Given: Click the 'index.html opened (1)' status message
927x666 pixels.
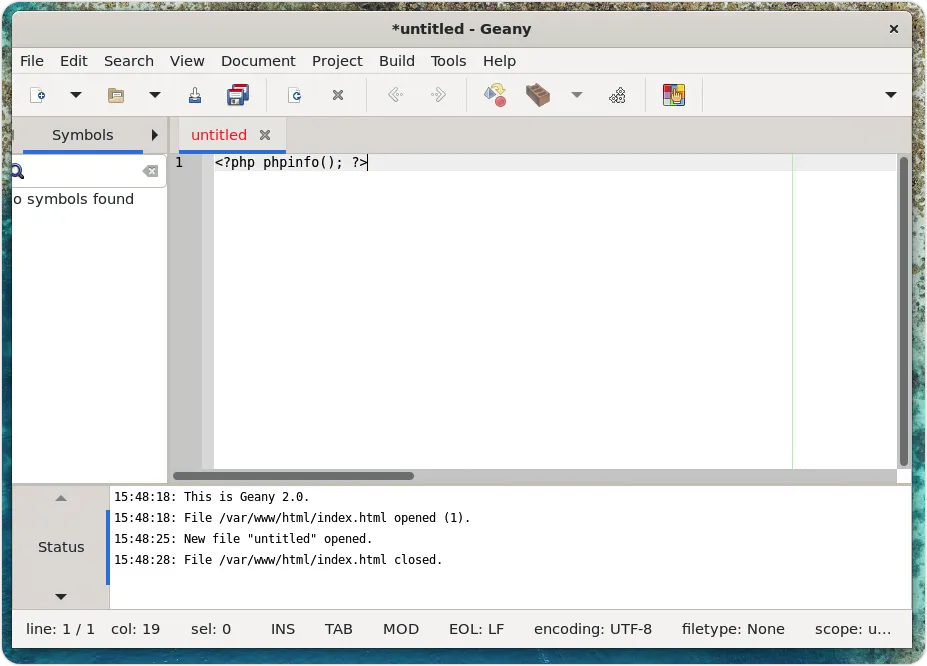Looking at the screenshot, I should click(292, 518).
